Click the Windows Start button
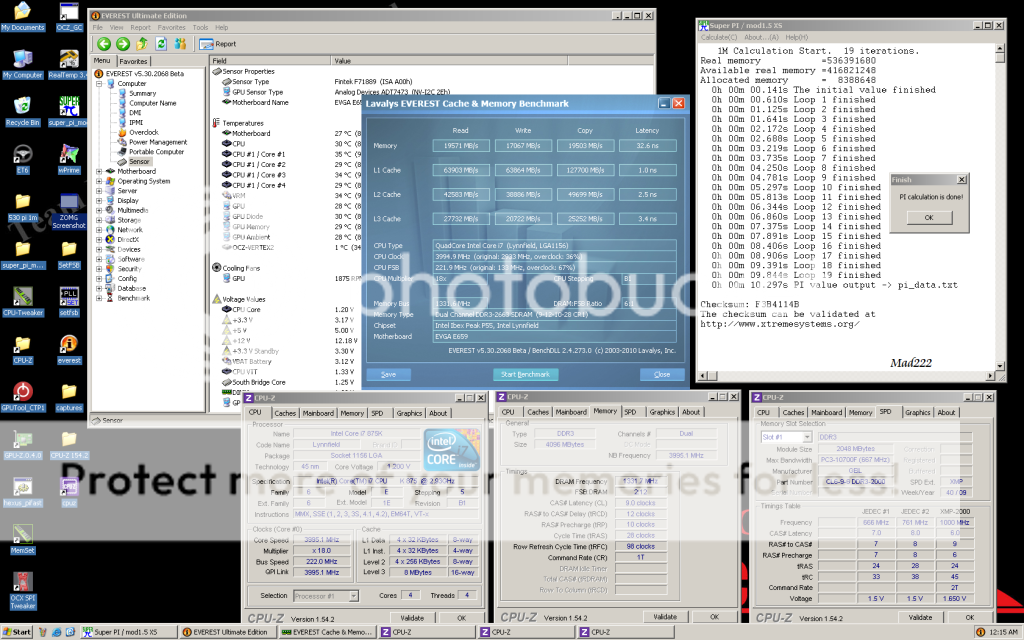 tap(17, 632)
